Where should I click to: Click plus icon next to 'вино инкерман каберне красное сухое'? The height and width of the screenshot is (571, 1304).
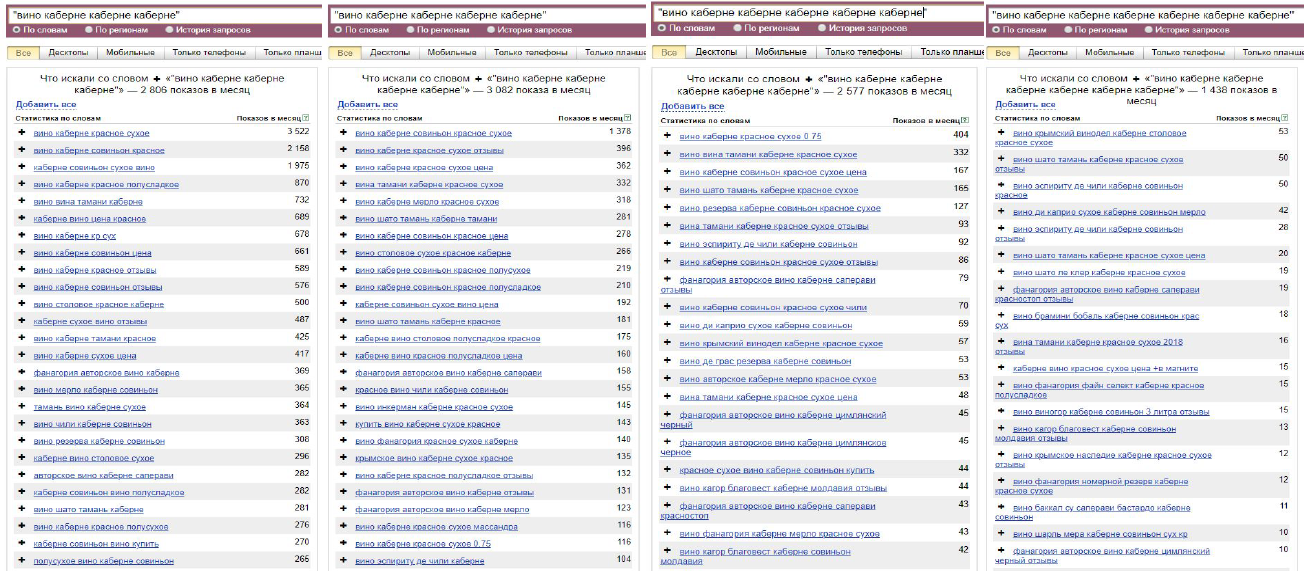click(344, 407)
